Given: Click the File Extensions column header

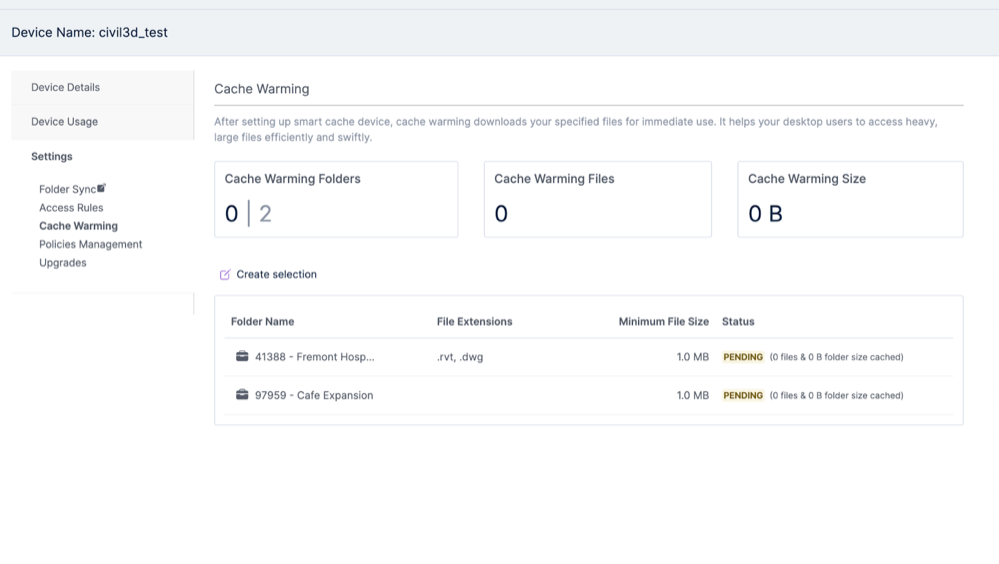Looking at the screenshot, I should pos(475,322).
